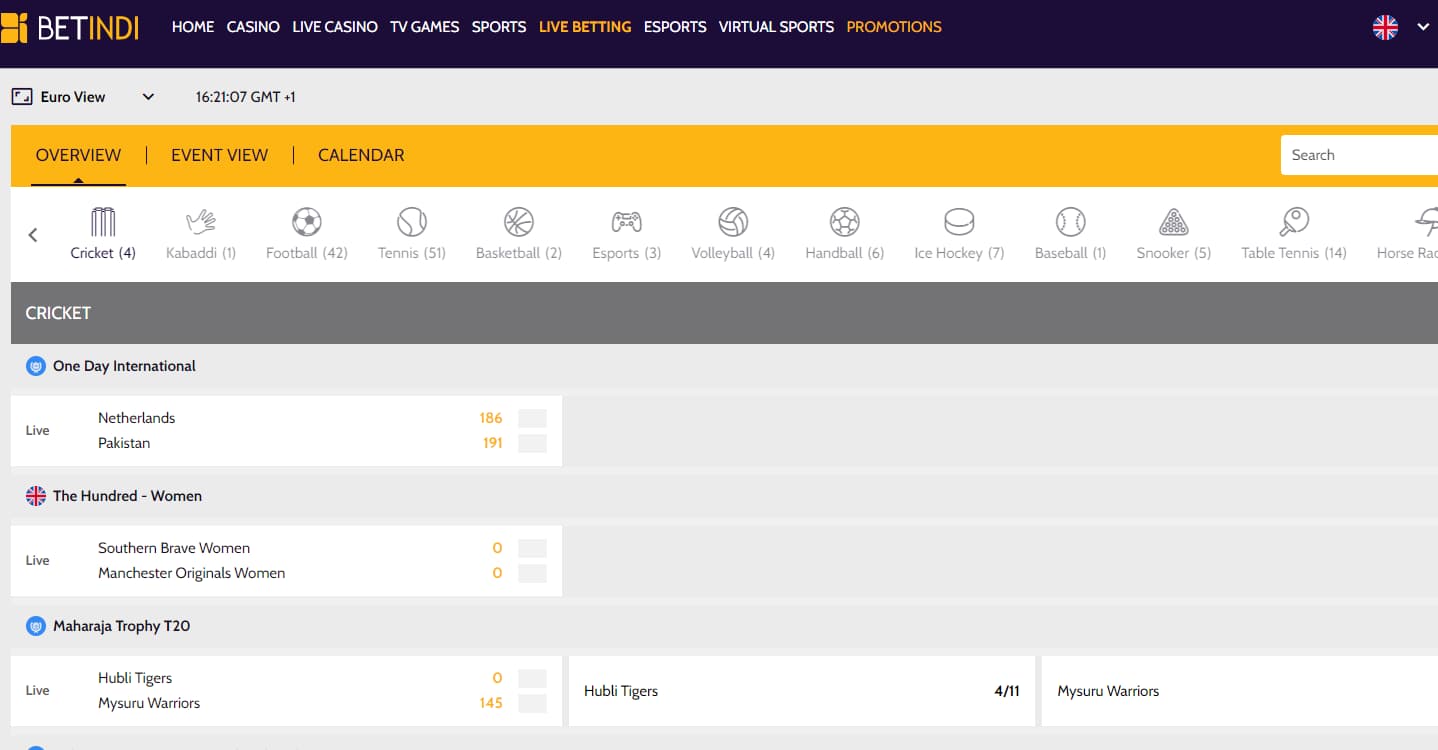1438x750 pixels.
Task: Expand the language selector chevron
Action: click(x=1424, y=28)
